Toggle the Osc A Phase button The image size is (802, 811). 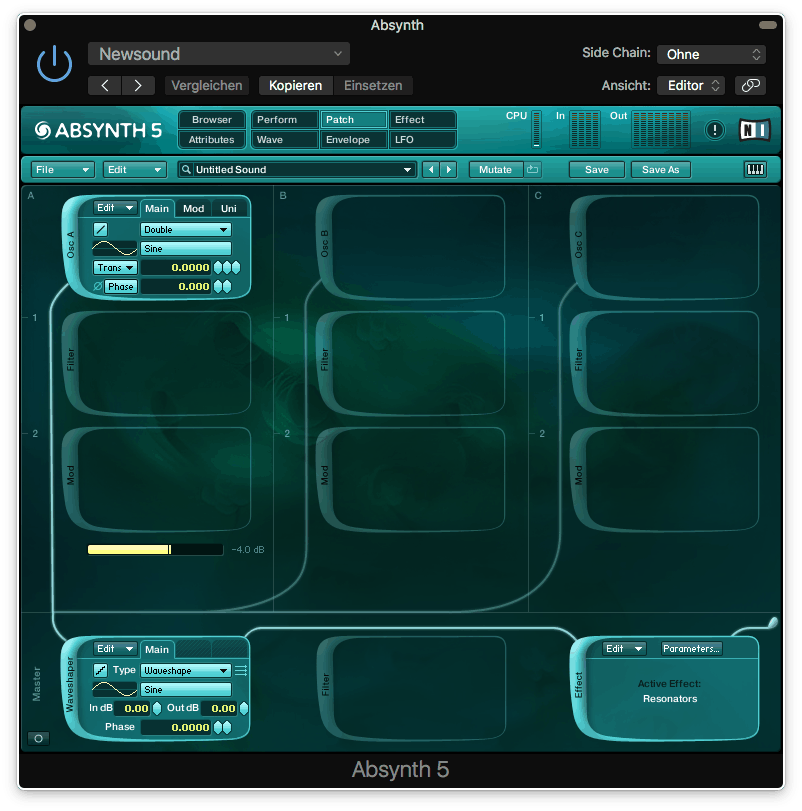(120, 287)
